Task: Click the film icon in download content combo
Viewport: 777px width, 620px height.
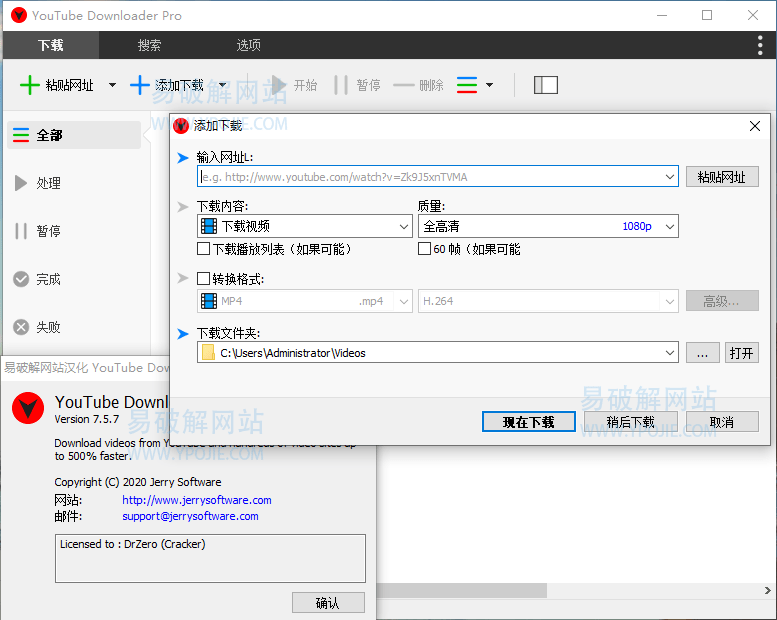Action: [209, 226]
